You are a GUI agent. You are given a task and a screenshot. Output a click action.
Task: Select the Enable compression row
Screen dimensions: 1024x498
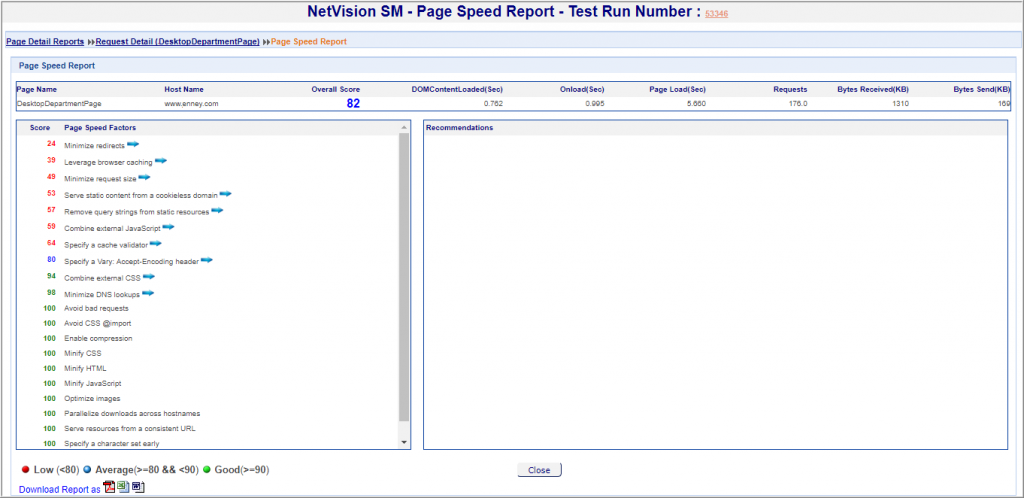98,339
